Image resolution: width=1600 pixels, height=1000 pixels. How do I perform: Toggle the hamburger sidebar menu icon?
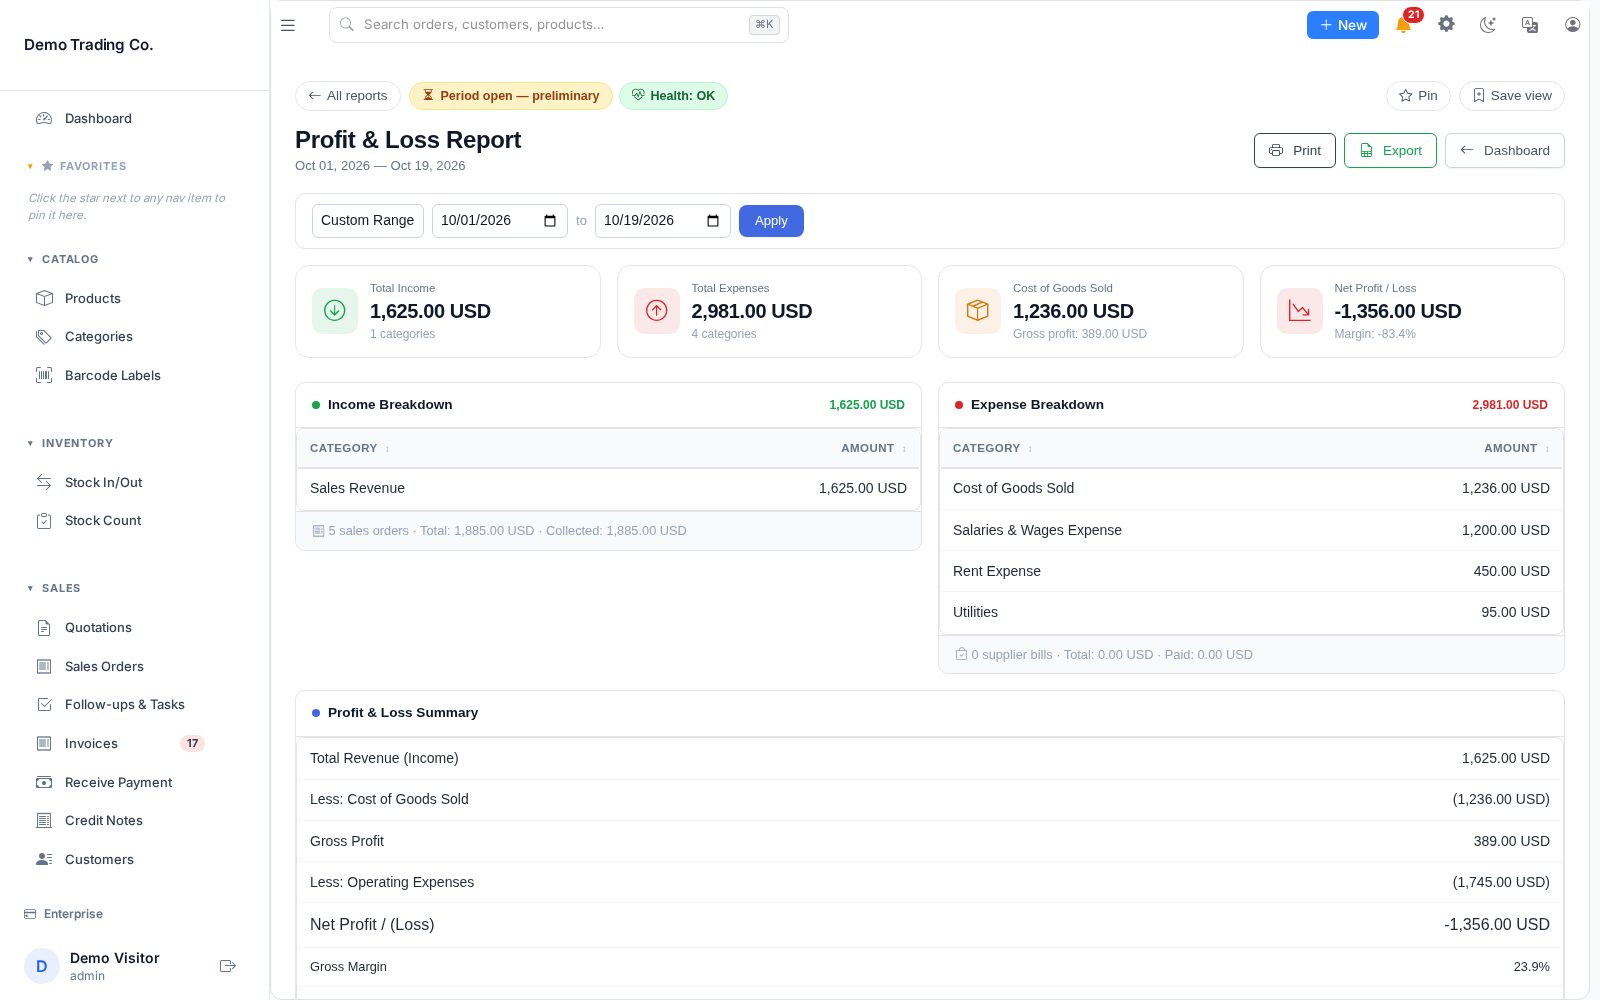[x=288, y=25]
